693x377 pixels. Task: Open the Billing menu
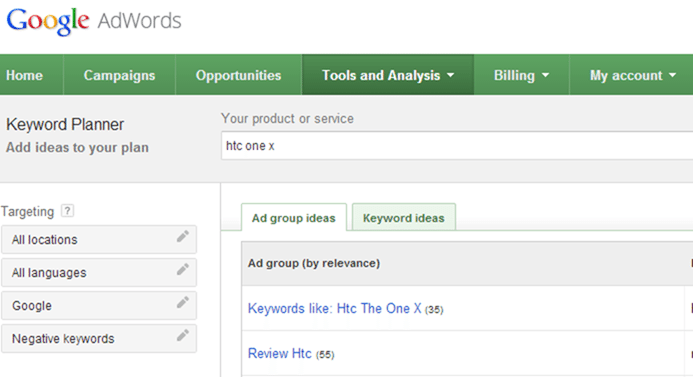coord(522,75)
